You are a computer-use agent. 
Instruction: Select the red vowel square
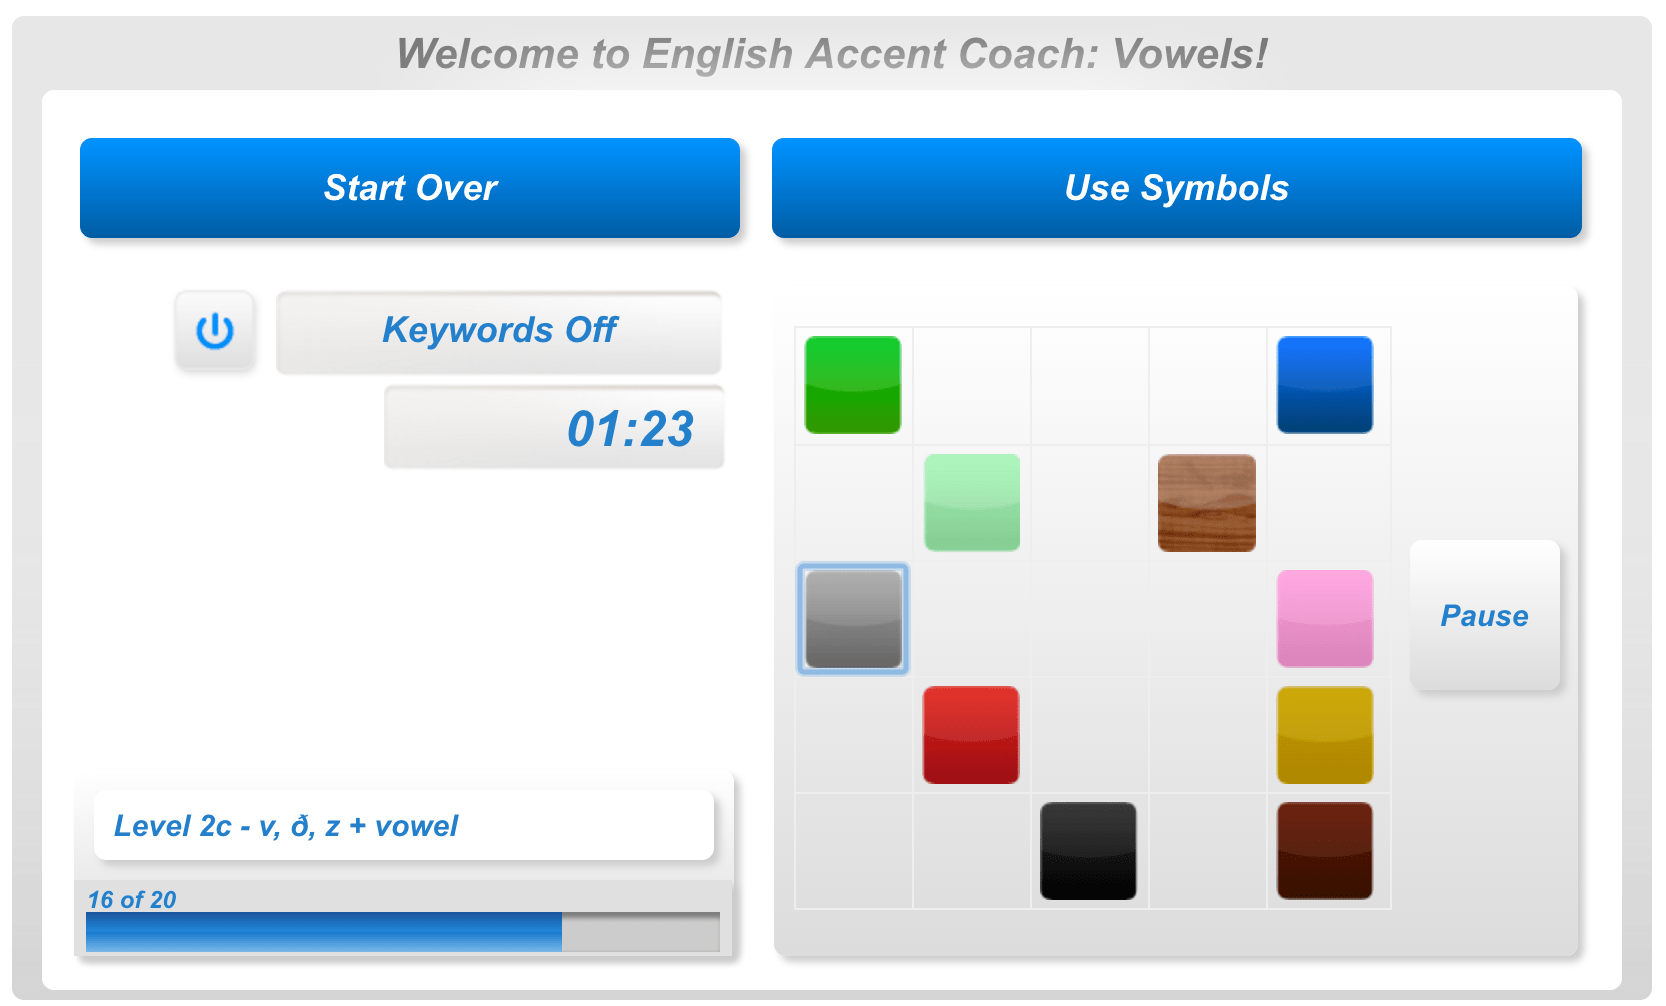[x=970, y=736]
